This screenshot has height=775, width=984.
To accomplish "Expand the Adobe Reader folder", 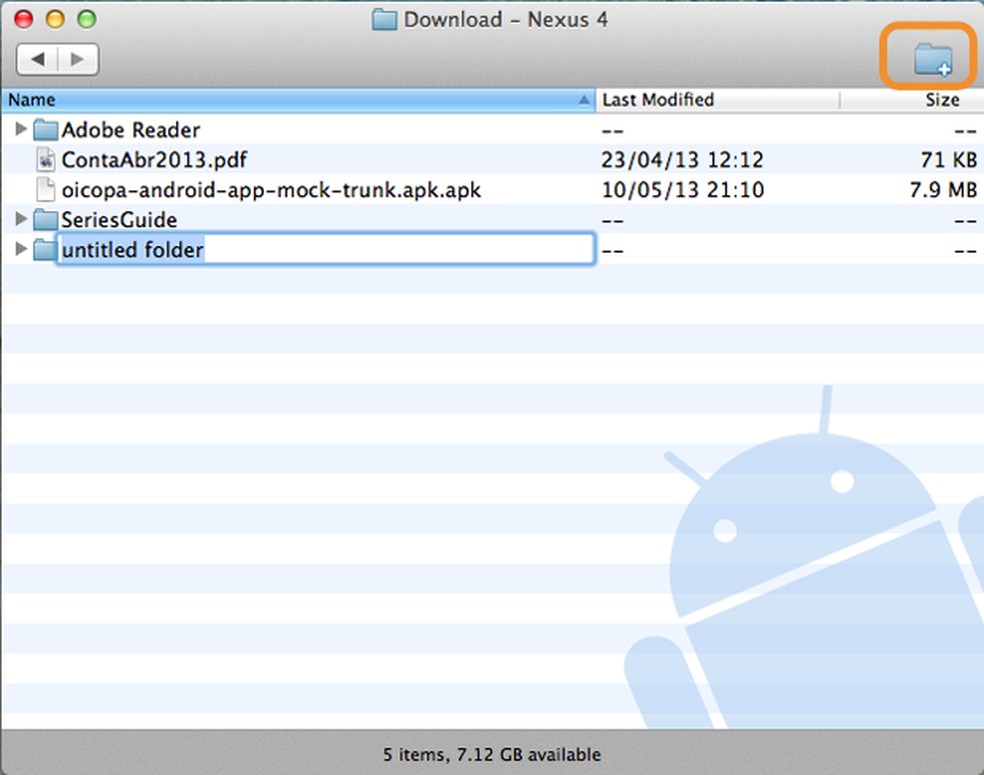I will (x=21, y=129).
